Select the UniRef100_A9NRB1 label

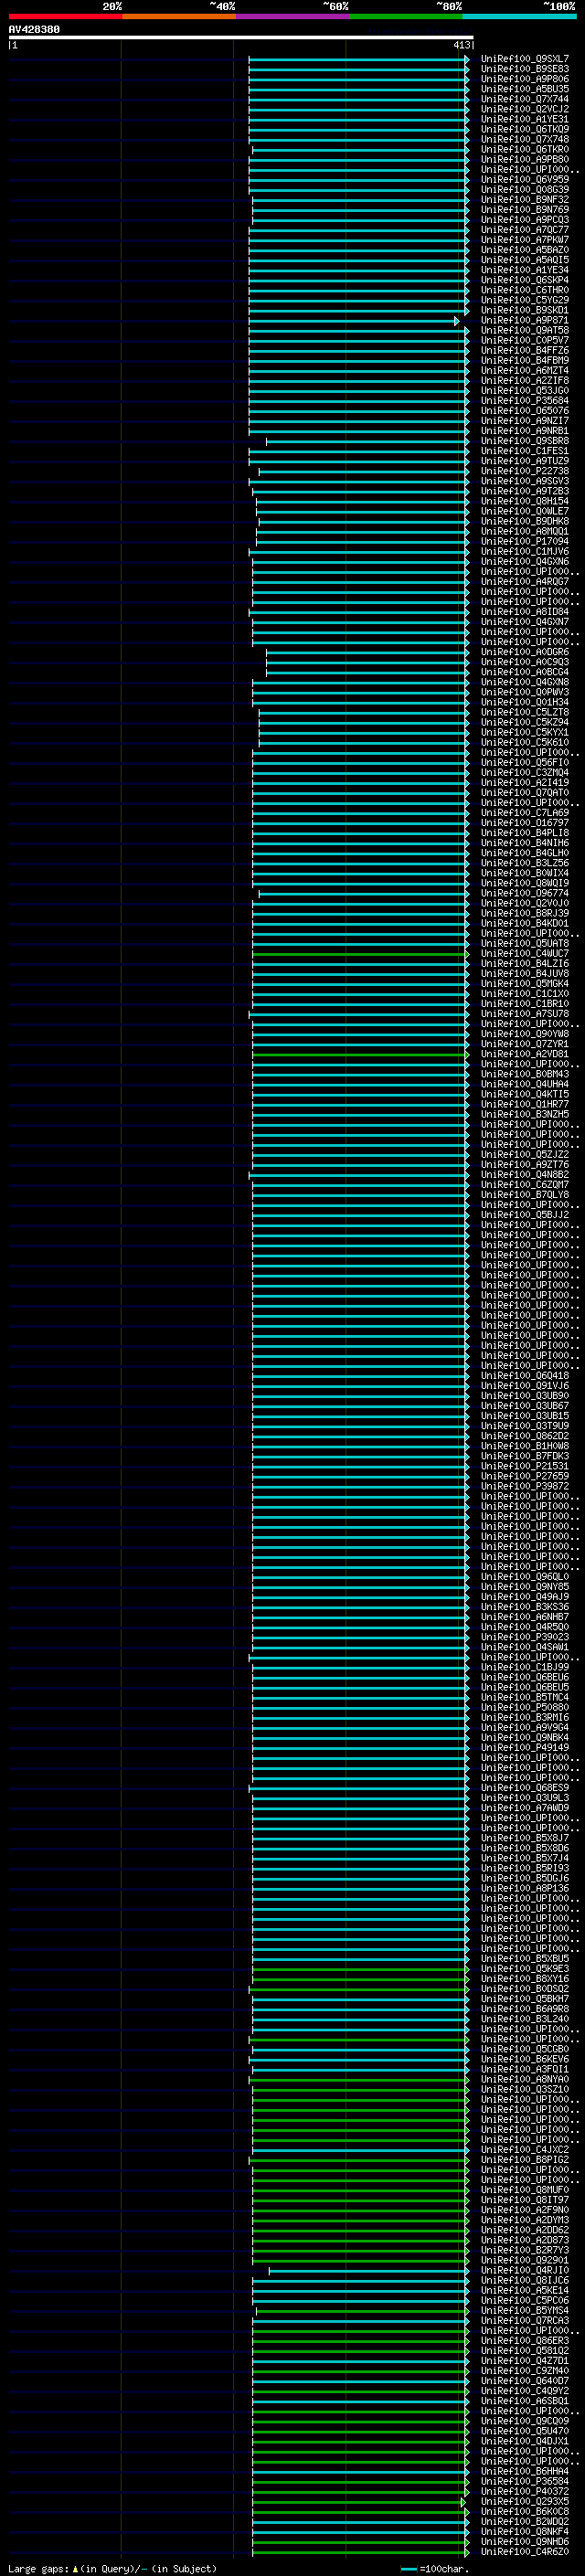pyautogui.click(x=524, y=431)
